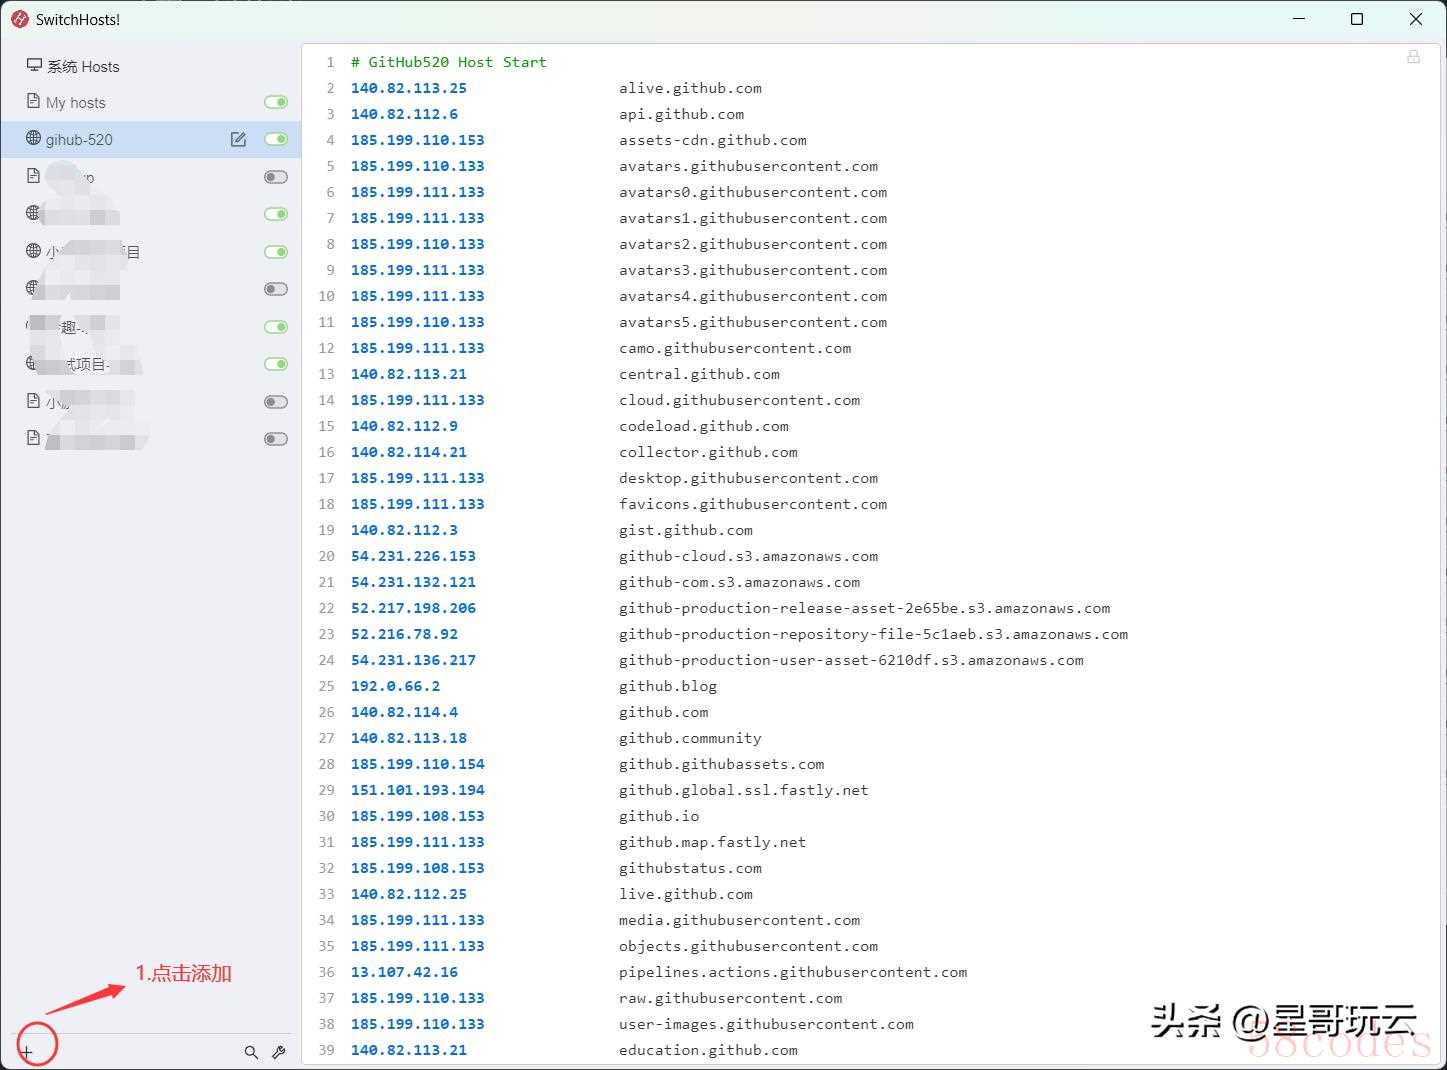Click hostname user-images.githubusercontent.com
Screen dimensions: 1447x1070
(766, 1024)
